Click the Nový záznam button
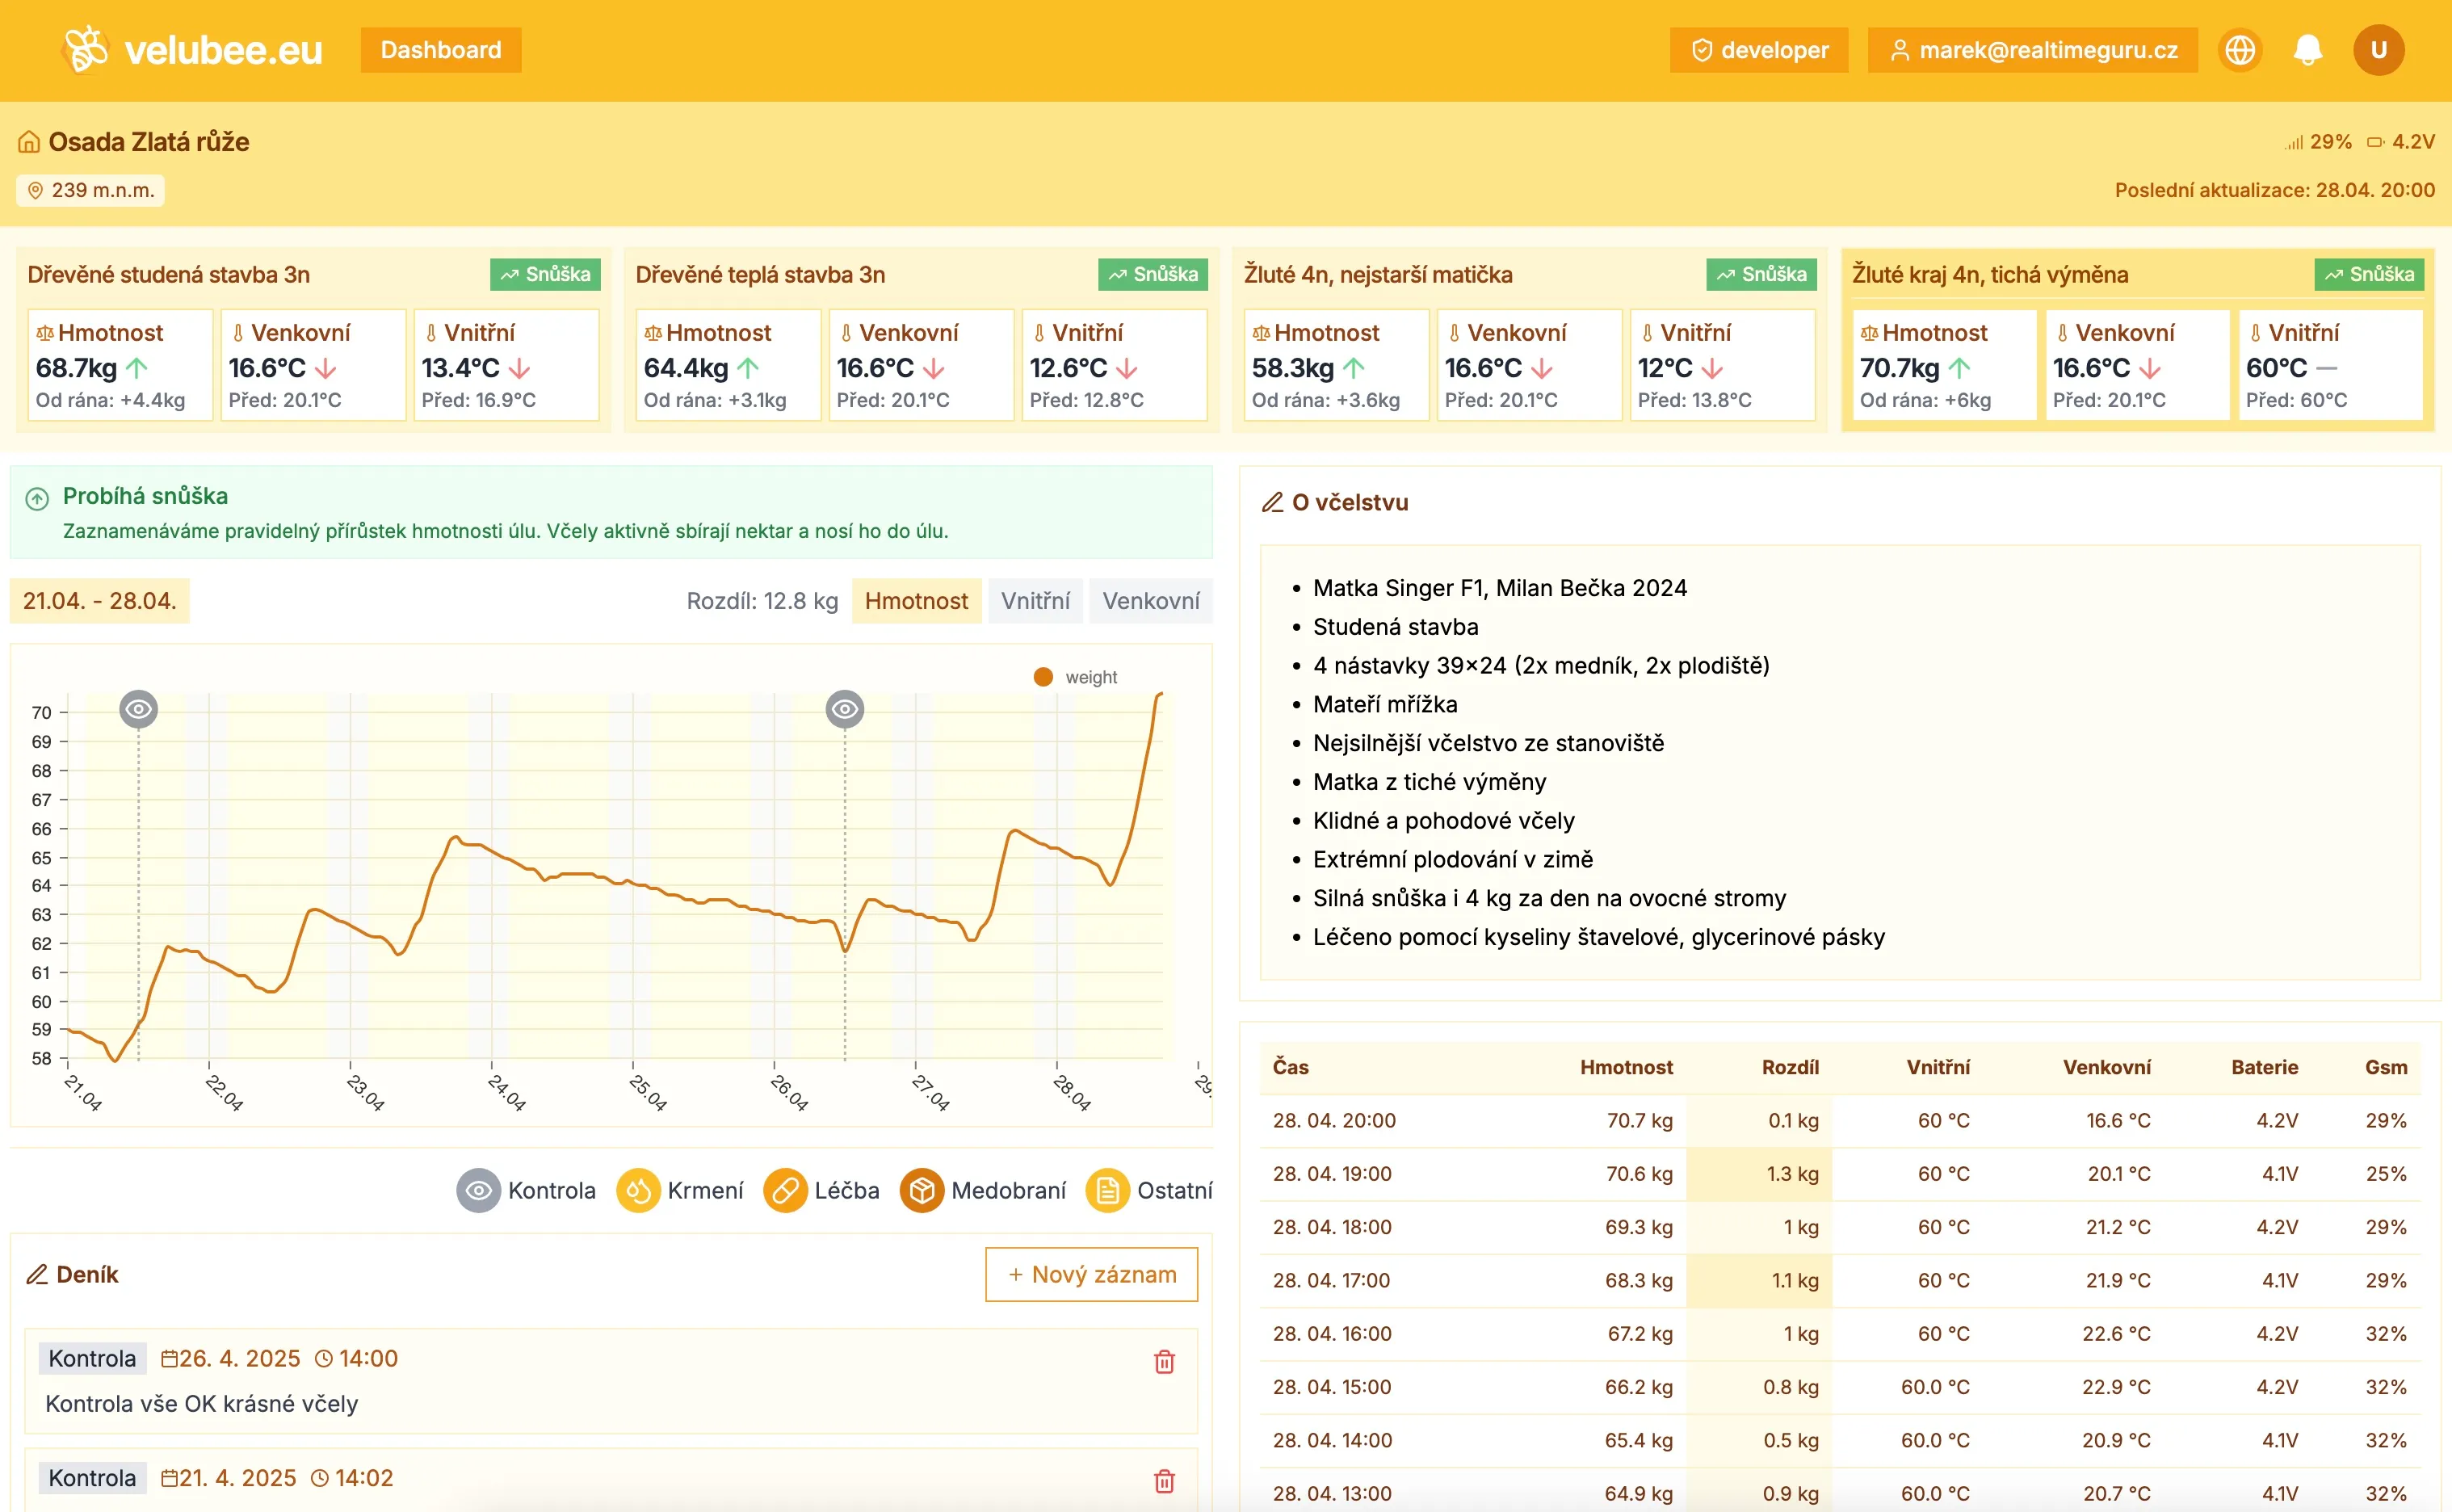 [1090, 1274]
